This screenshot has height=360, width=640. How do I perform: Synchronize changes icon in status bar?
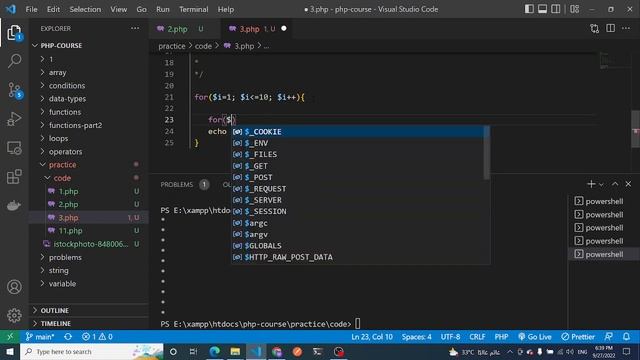click(68, 337)
